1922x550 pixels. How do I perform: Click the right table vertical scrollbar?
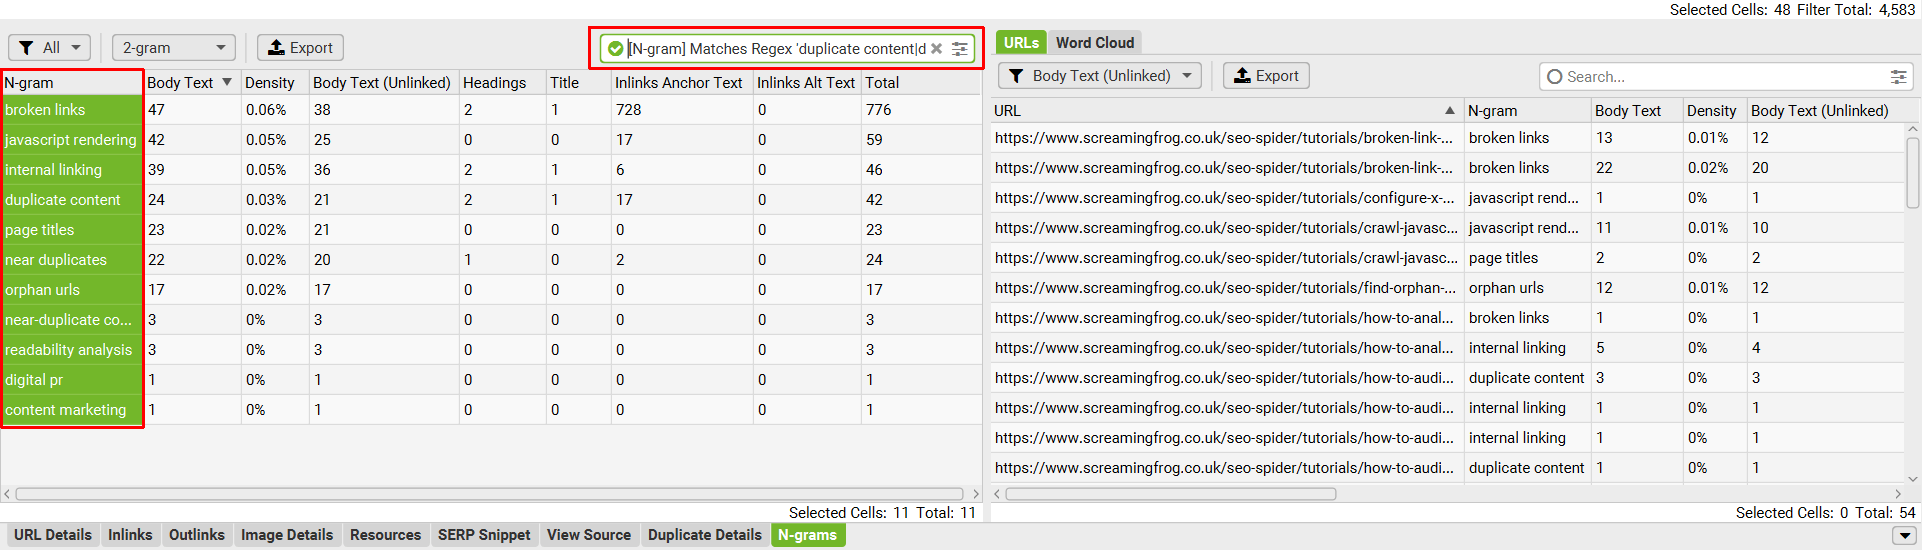click(x=1912, y=174)
